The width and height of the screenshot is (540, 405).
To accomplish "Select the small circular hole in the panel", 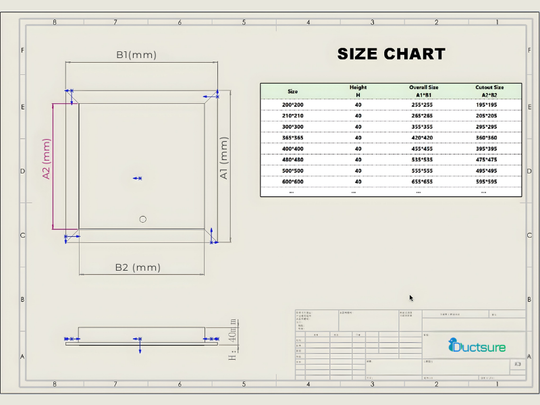I will [143, 219].
